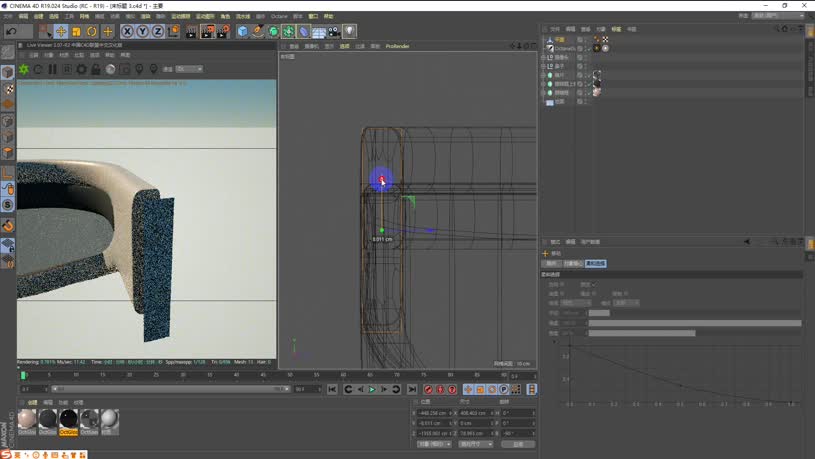Toggle Autokeying in timeline controls
Image resolution: width=815 pixels, height=459 pixels.
pos(440,389)
